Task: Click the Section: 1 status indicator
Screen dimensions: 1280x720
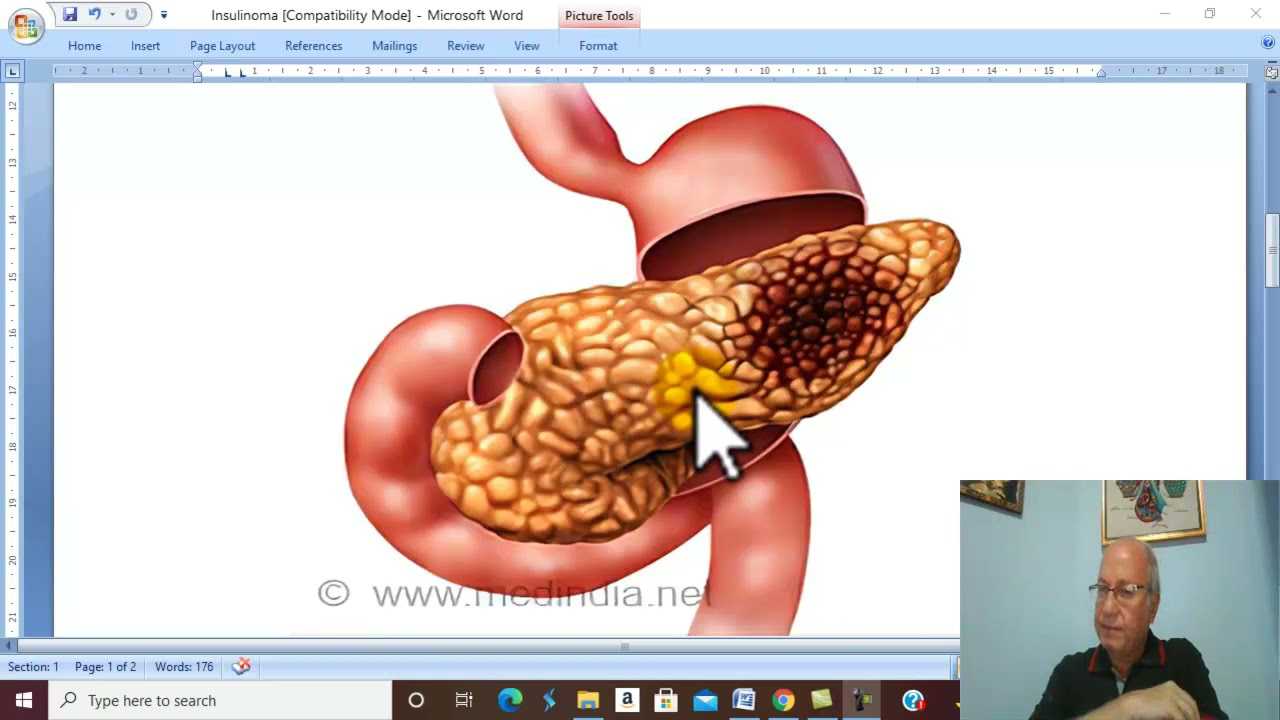Action: pos(33,667)
